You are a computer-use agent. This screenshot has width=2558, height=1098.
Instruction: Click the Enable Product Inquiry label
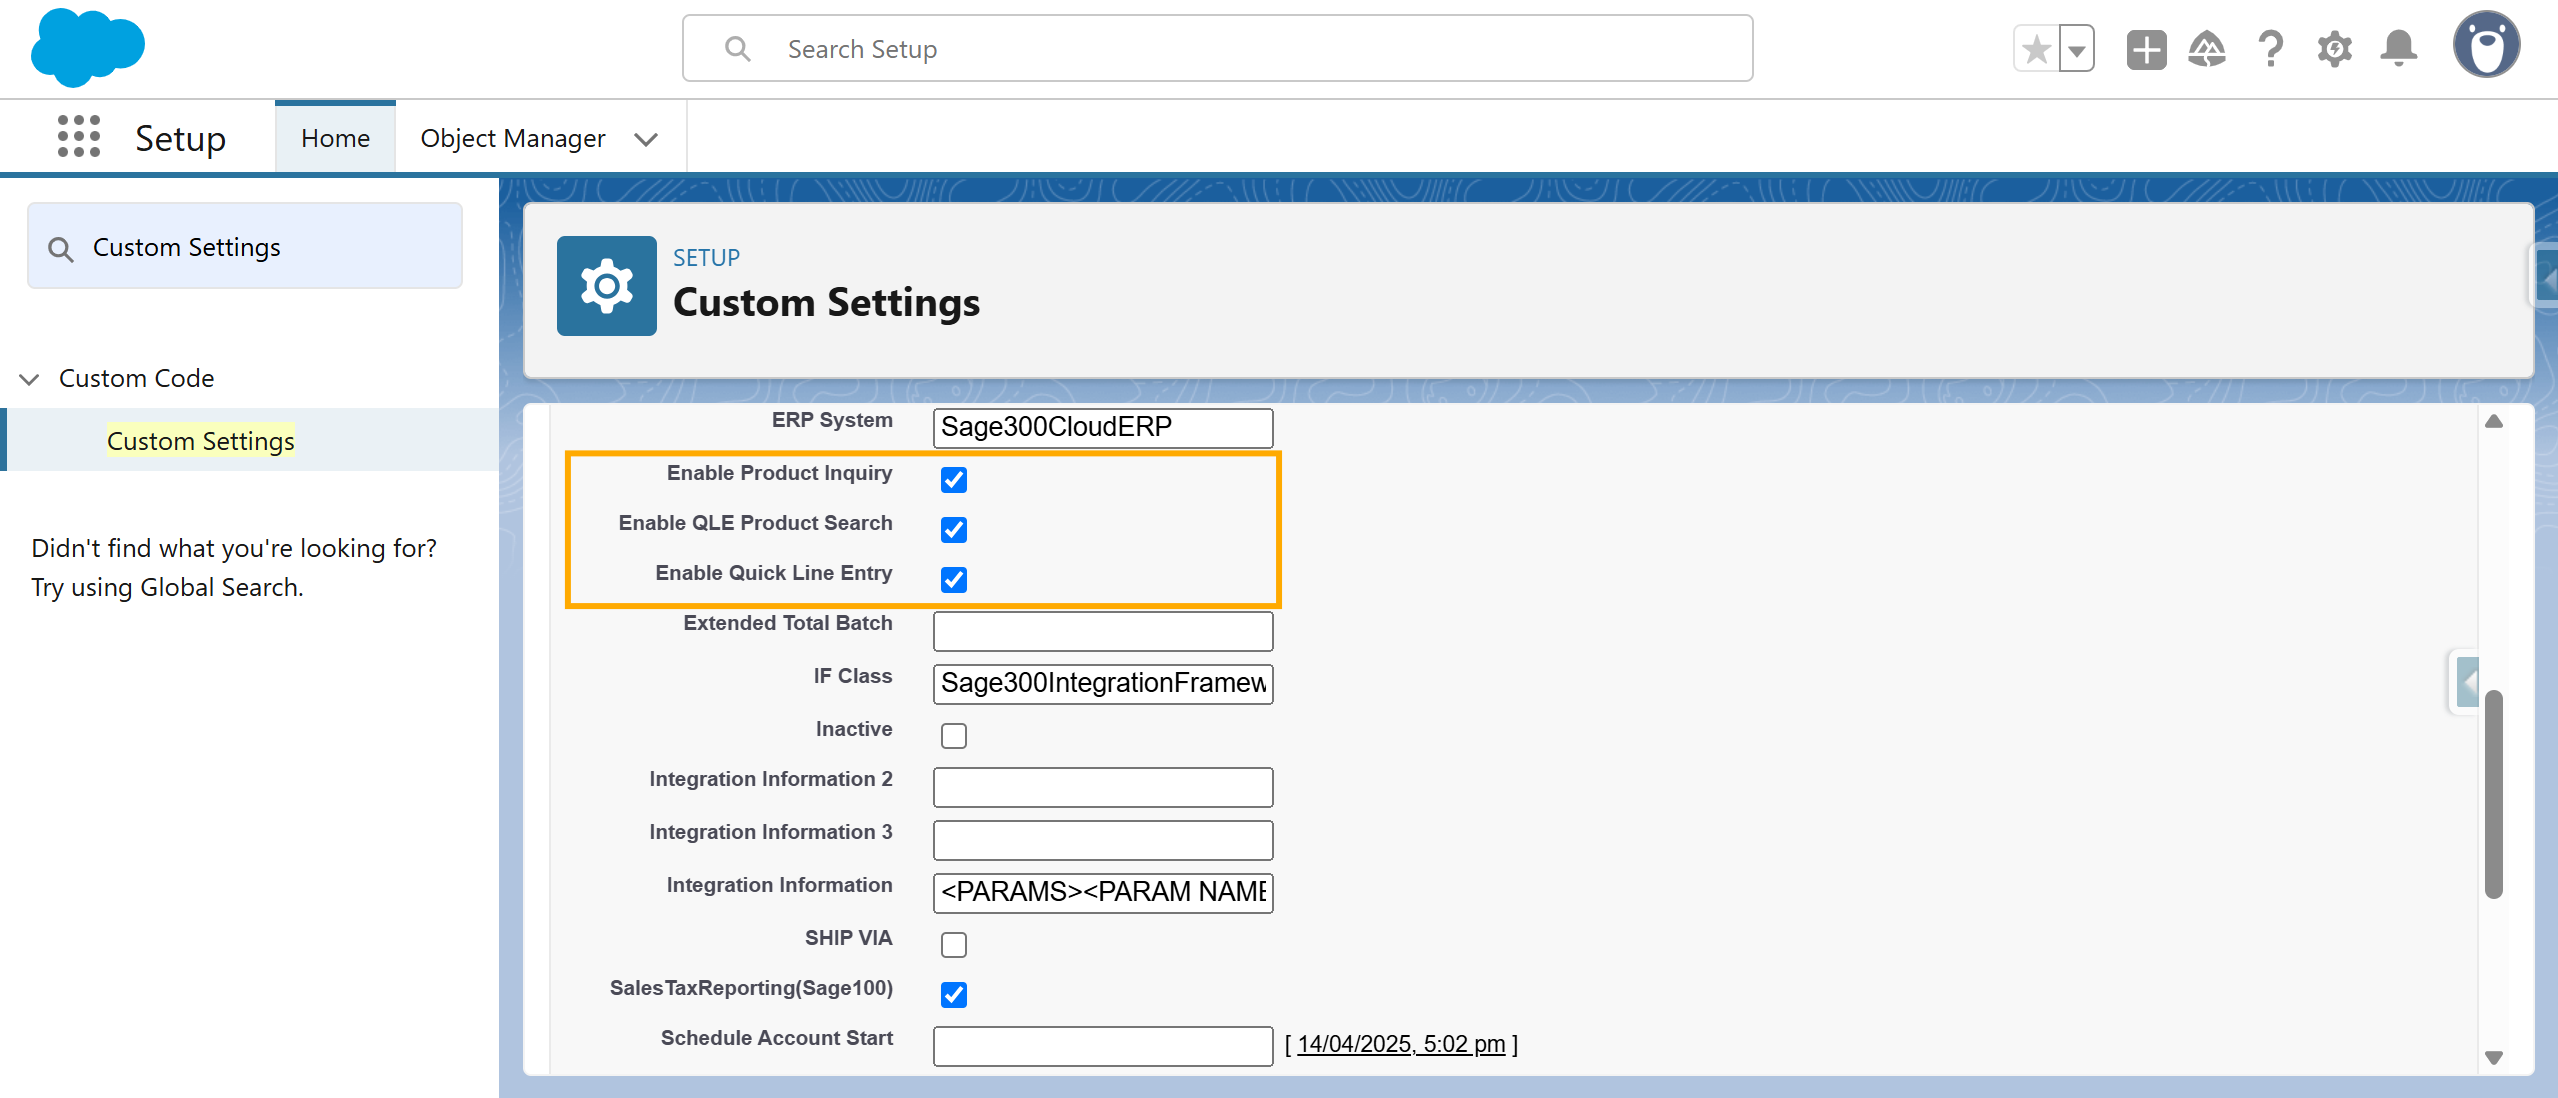tap(779, 473)
